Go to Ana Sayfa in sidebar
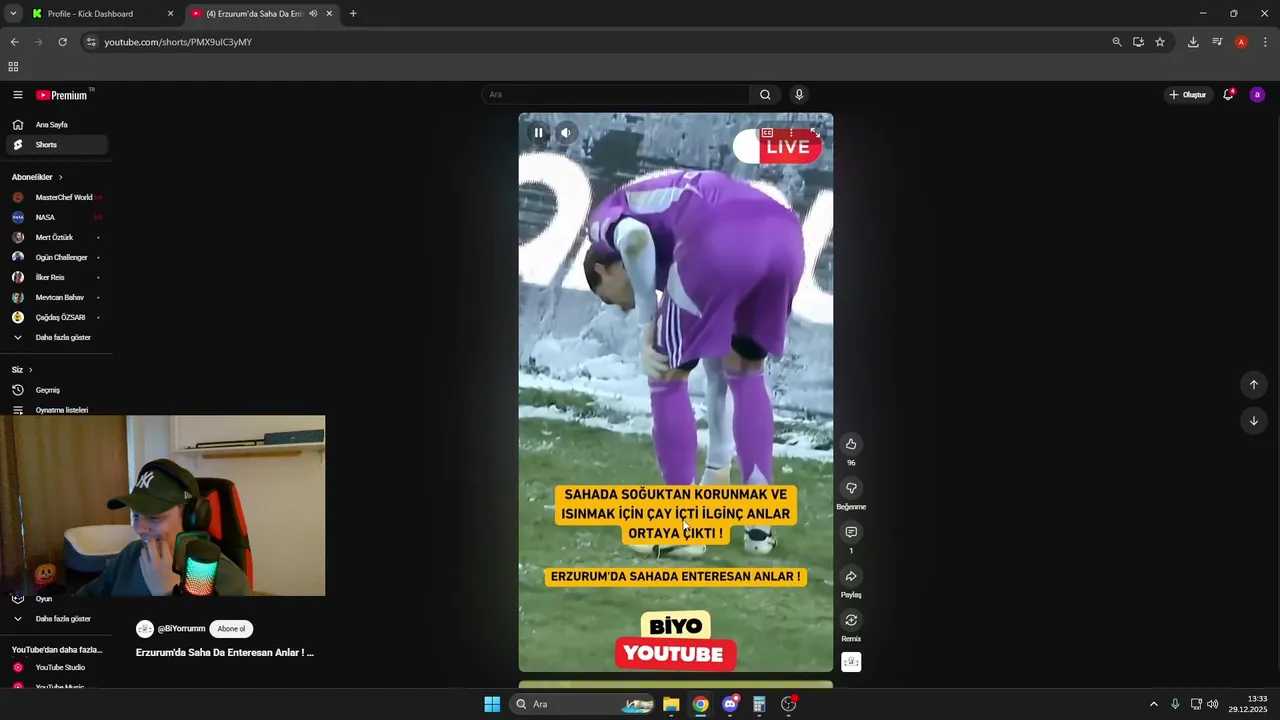1280x720 pixels. coord(56,125)
